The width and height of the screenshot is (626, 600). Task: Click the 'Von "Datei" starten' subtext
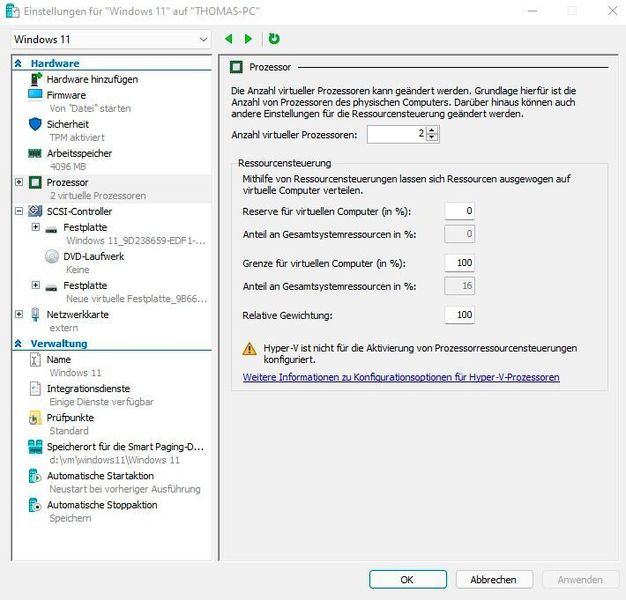coord(90,108)
